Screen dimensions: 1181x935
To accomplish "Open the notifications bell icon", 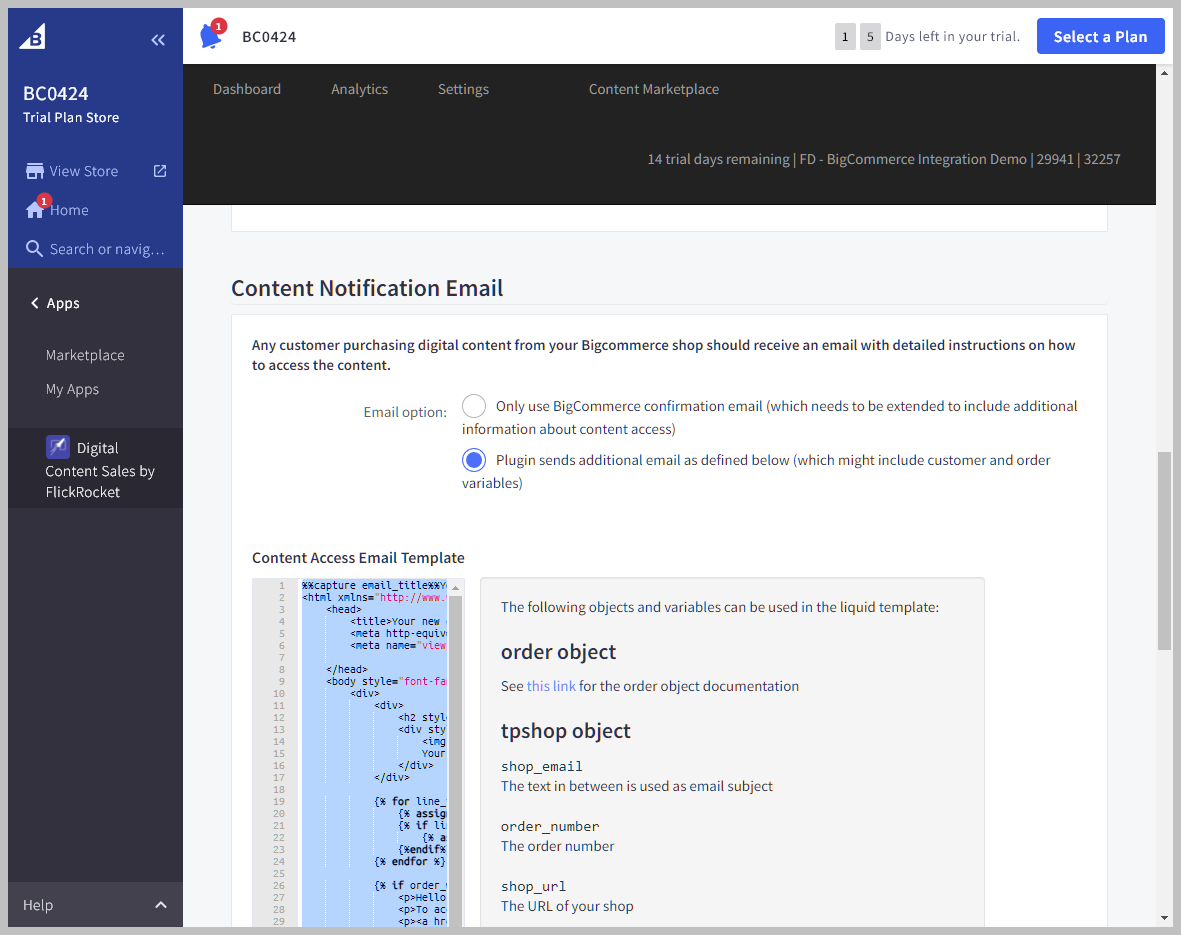I will [210, 37].
